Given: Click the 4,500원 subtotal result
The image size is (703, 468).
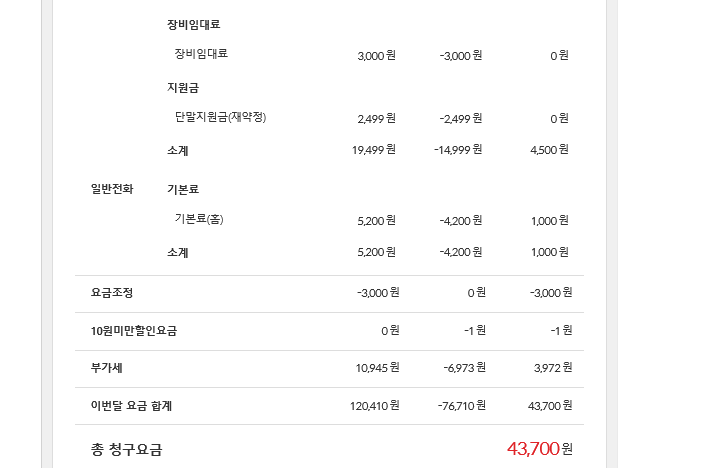Looking at the screenshot, I should [551, 150].
